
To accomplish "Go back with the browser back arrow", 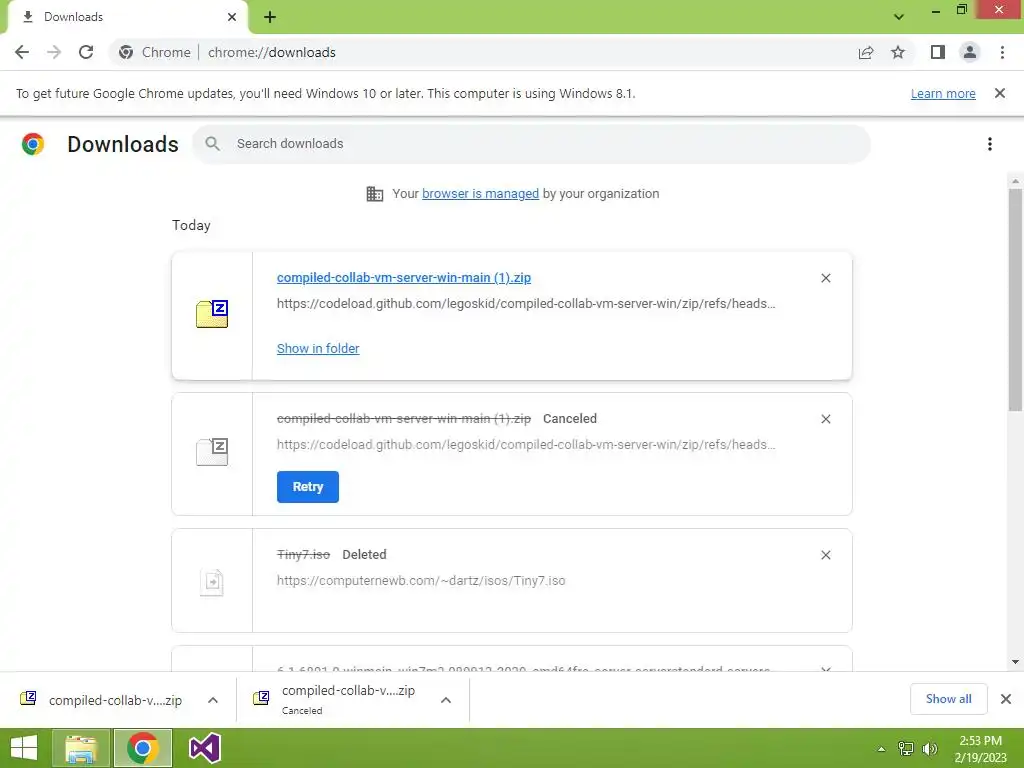I will point(22,52).
